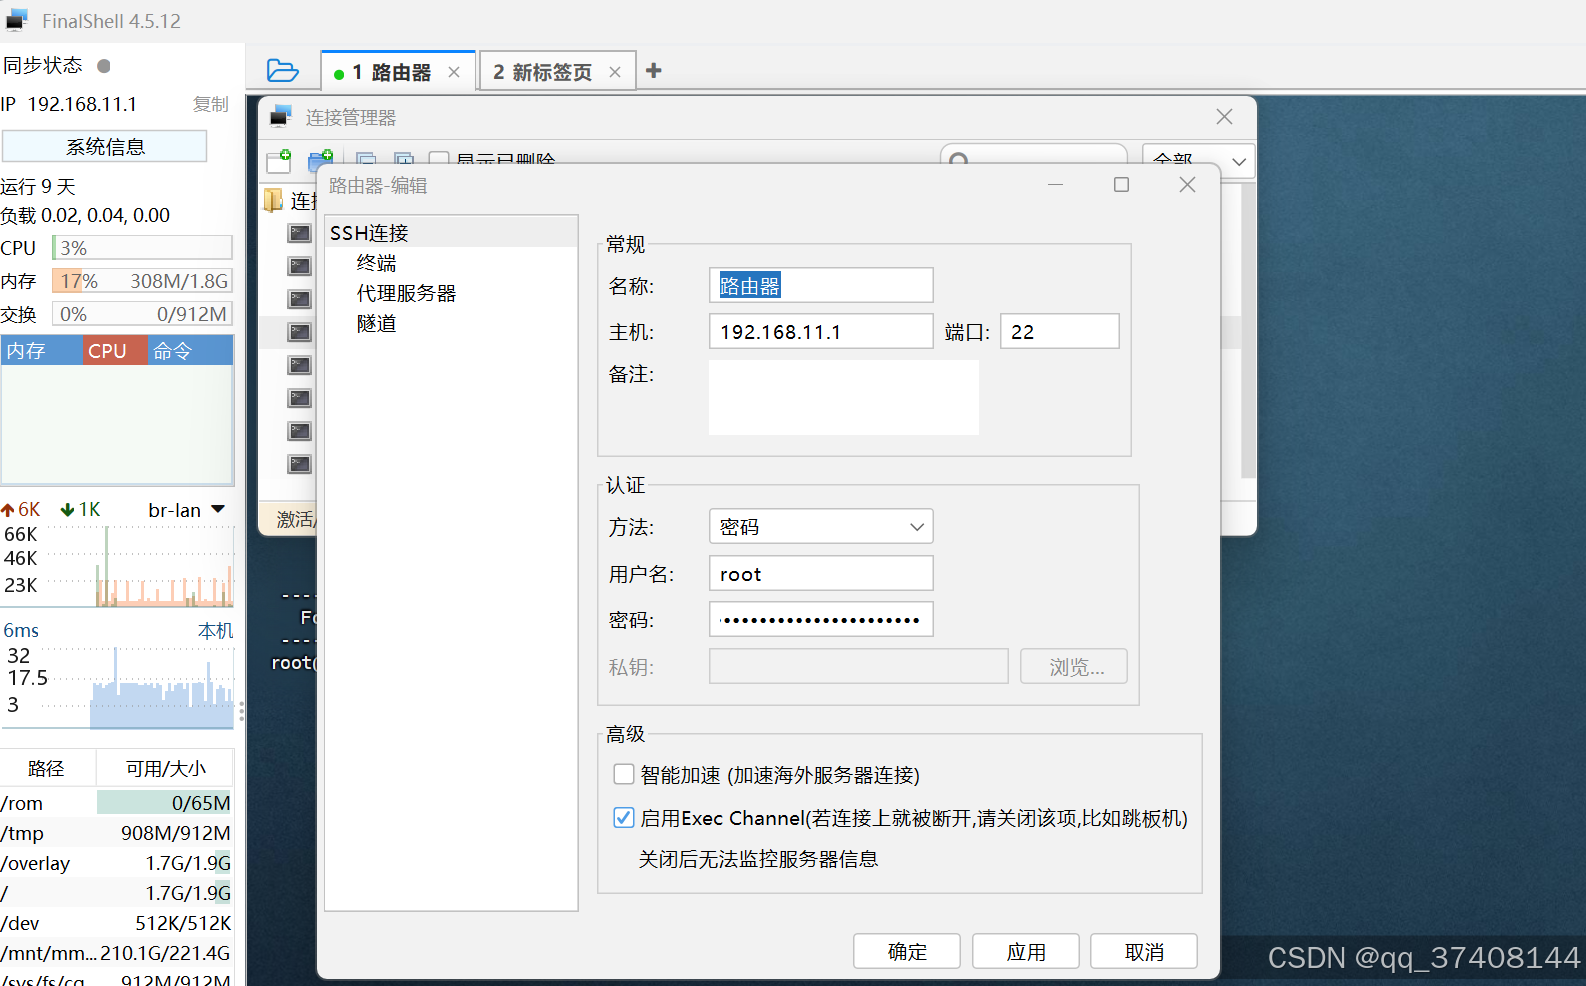Image resolution: width=1586 pixels, height=986 pixels.
Task: Click the 可用/大小 column header
Action: 165,768
